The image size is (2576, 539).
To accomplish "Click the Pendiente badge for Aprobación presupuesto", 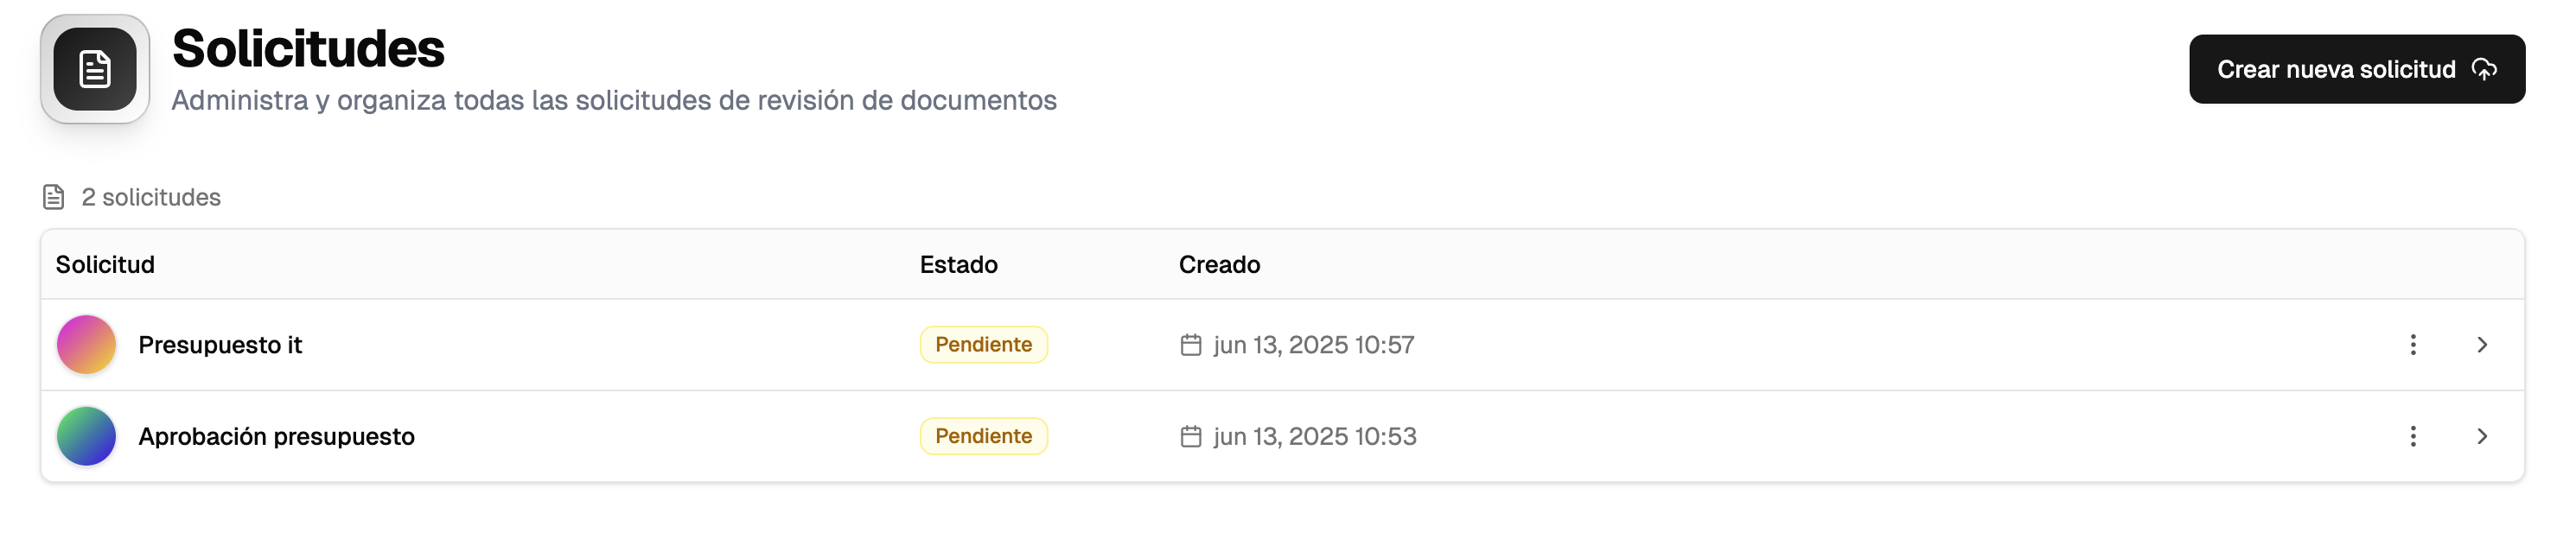I will coord(983,437).
